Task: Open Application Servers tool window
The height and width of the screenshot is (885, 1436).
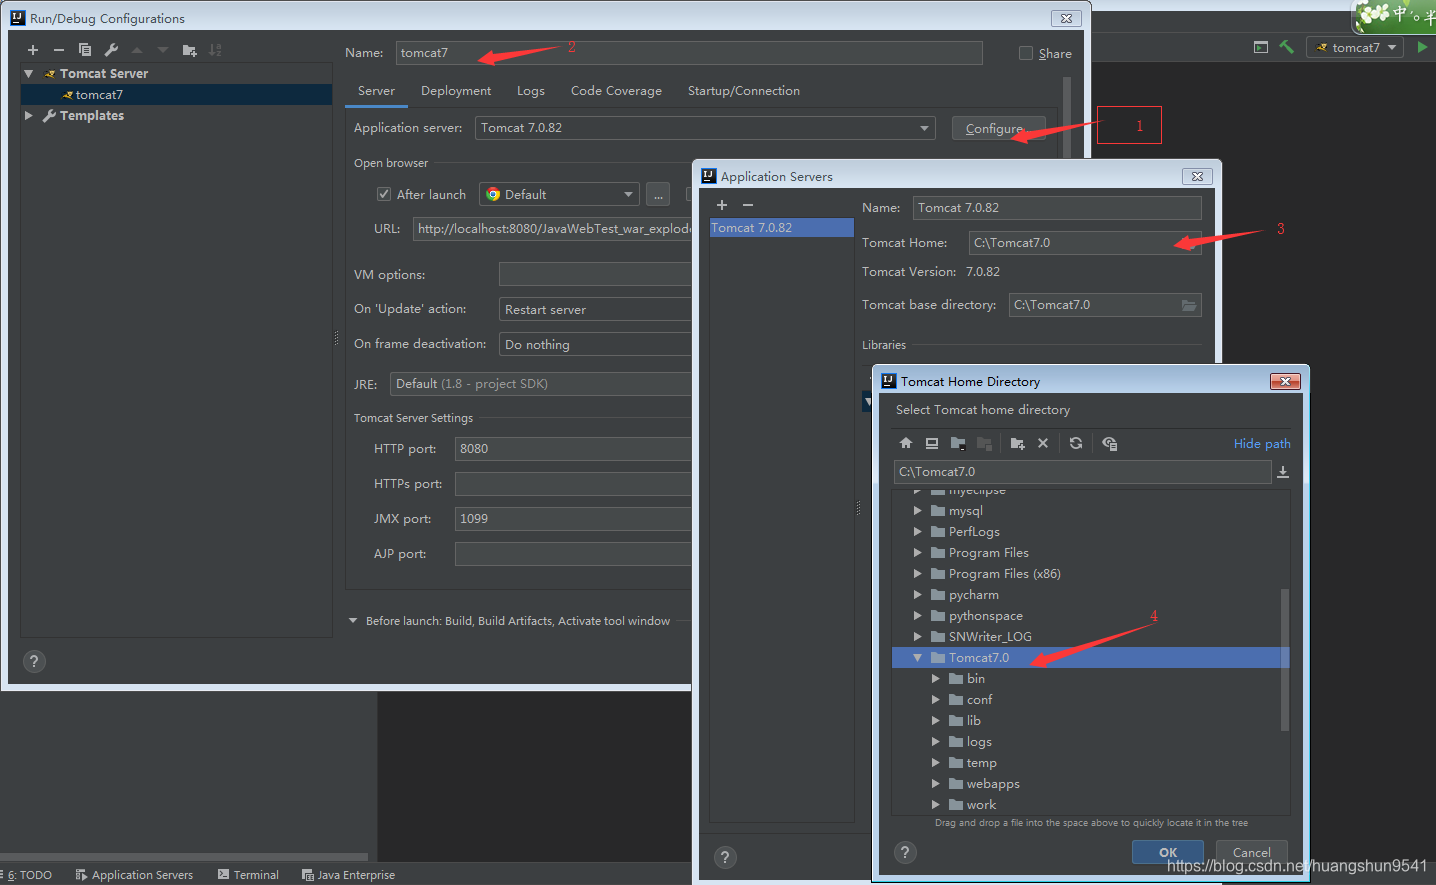Action: 134,875
